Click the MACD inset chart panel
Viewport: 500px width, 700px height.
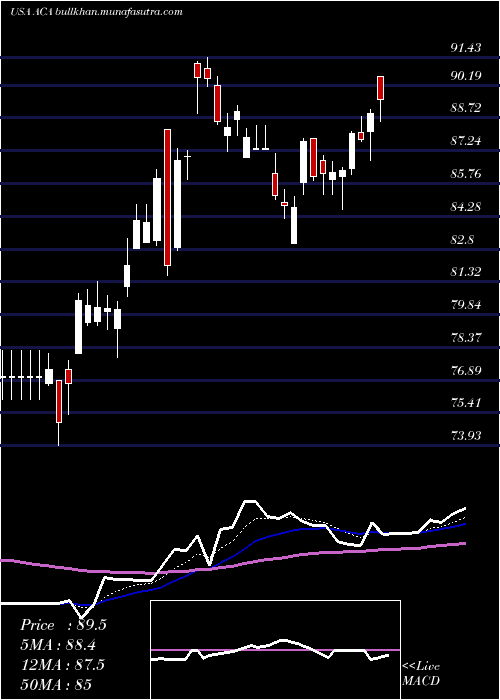point(275,650)
